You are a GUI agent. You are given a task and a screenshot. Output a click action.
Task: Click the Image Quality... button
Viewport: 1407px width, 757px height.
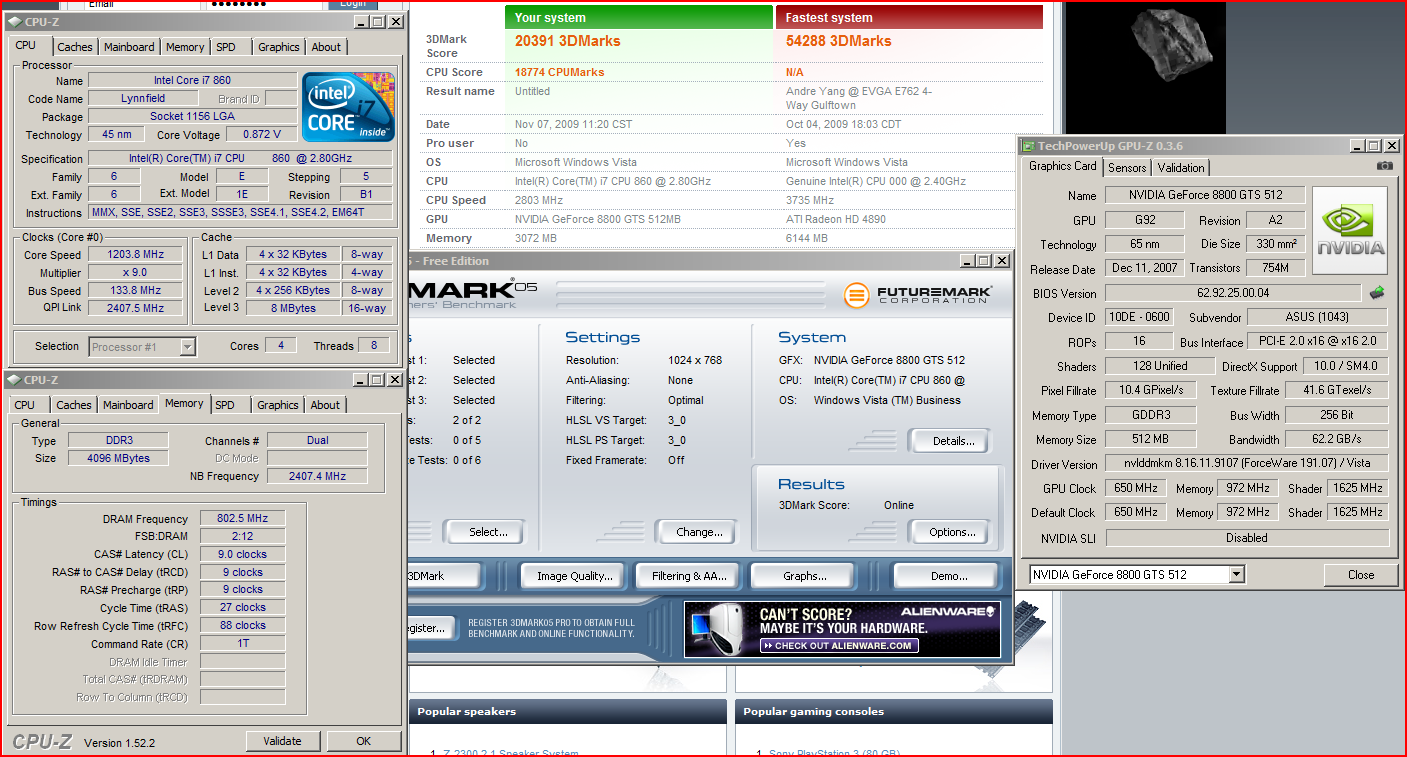click(x=574, y=576)
